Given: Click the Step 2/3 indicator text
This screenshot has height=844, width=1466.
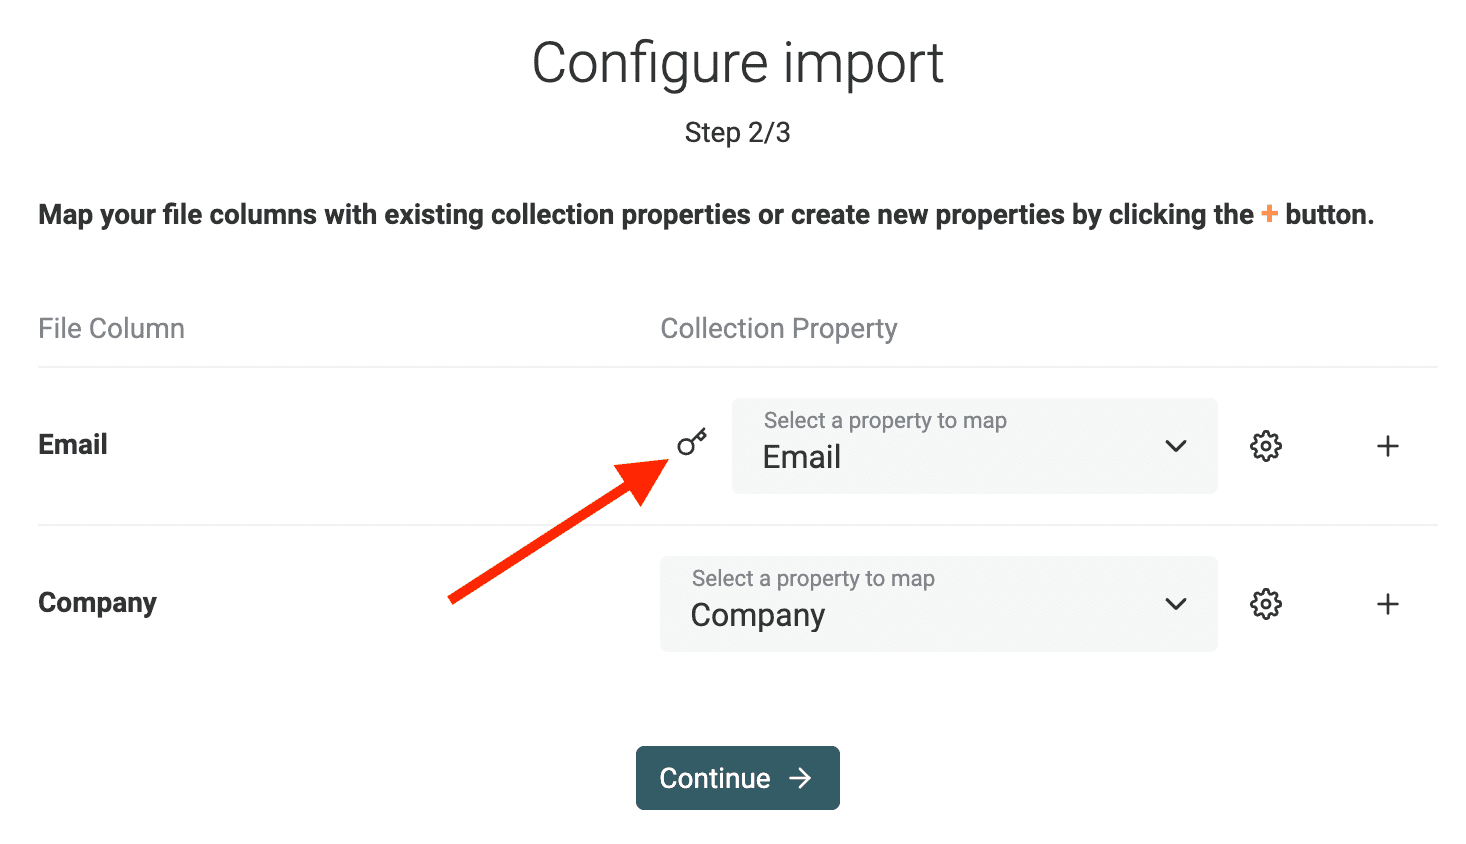Looking at the screenshot, I should tap(738, 132).
